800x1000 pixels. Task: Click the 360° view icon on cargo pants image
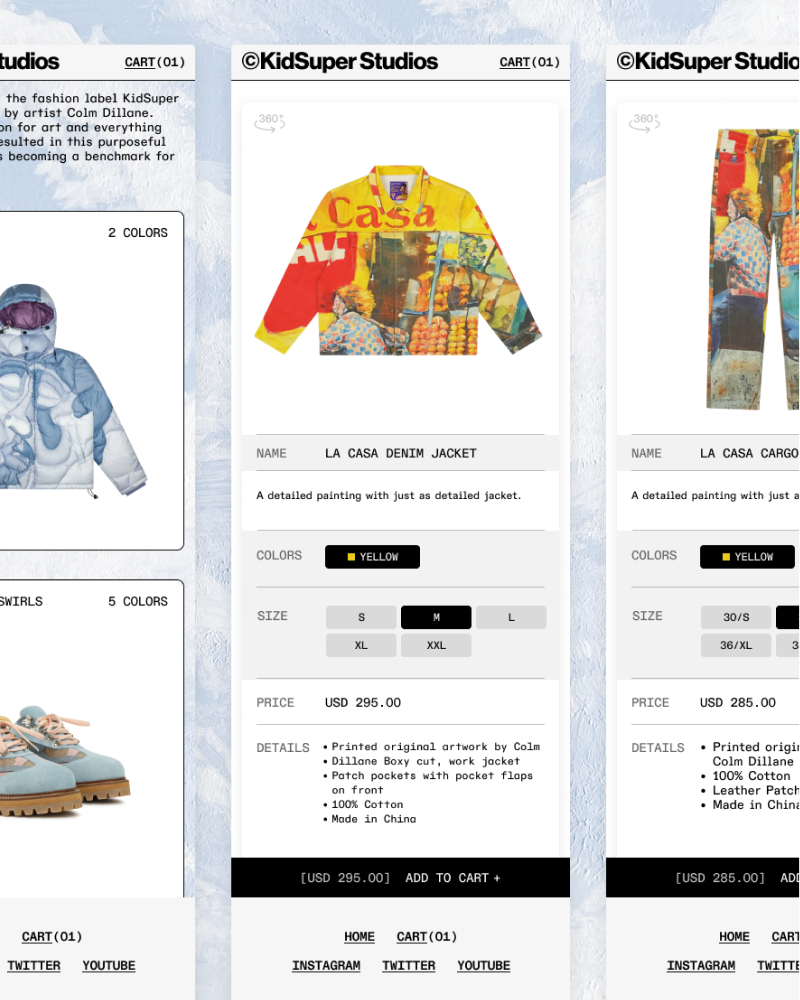[644, 122]
